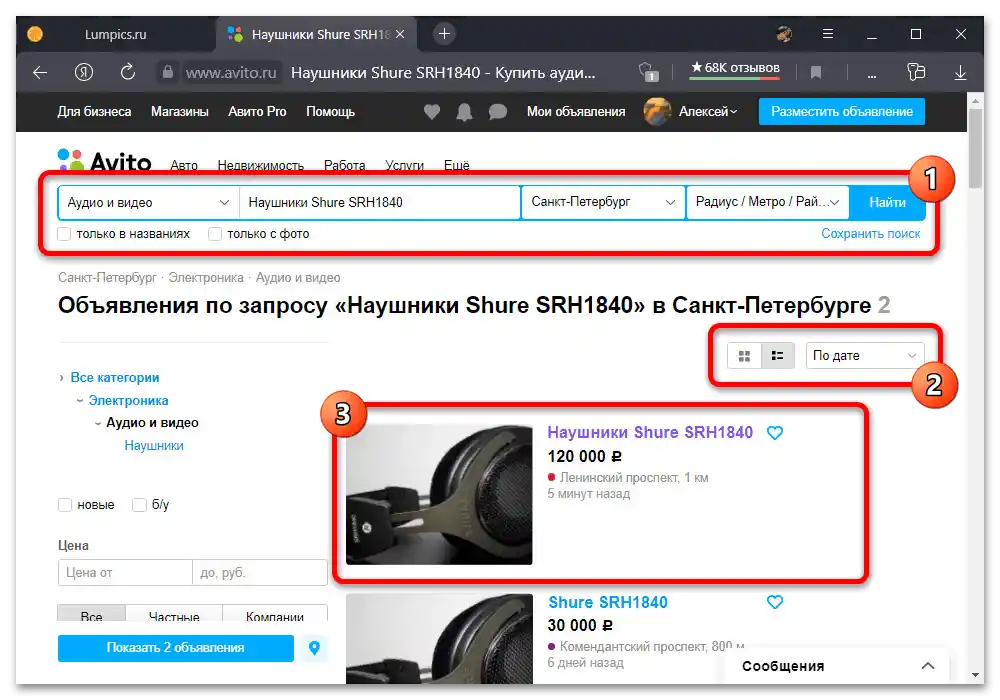Click Разместить объявление button
The width and height of the screenshot is (1000, 700).
(841, 112)
